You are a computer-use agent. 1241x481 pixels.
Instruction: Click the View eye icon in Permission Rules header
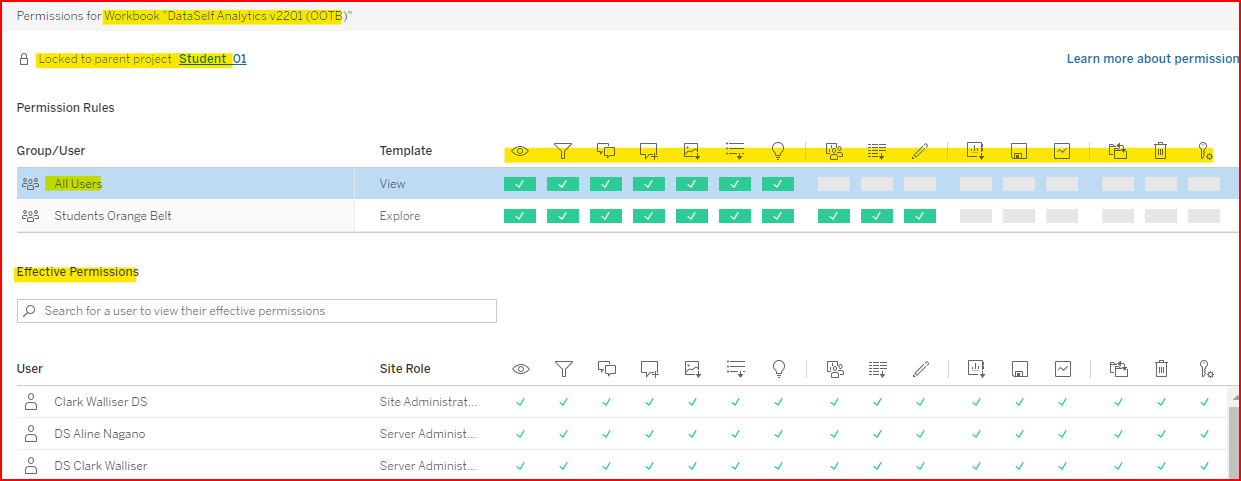pyautogui.click(x=520, y=151)
